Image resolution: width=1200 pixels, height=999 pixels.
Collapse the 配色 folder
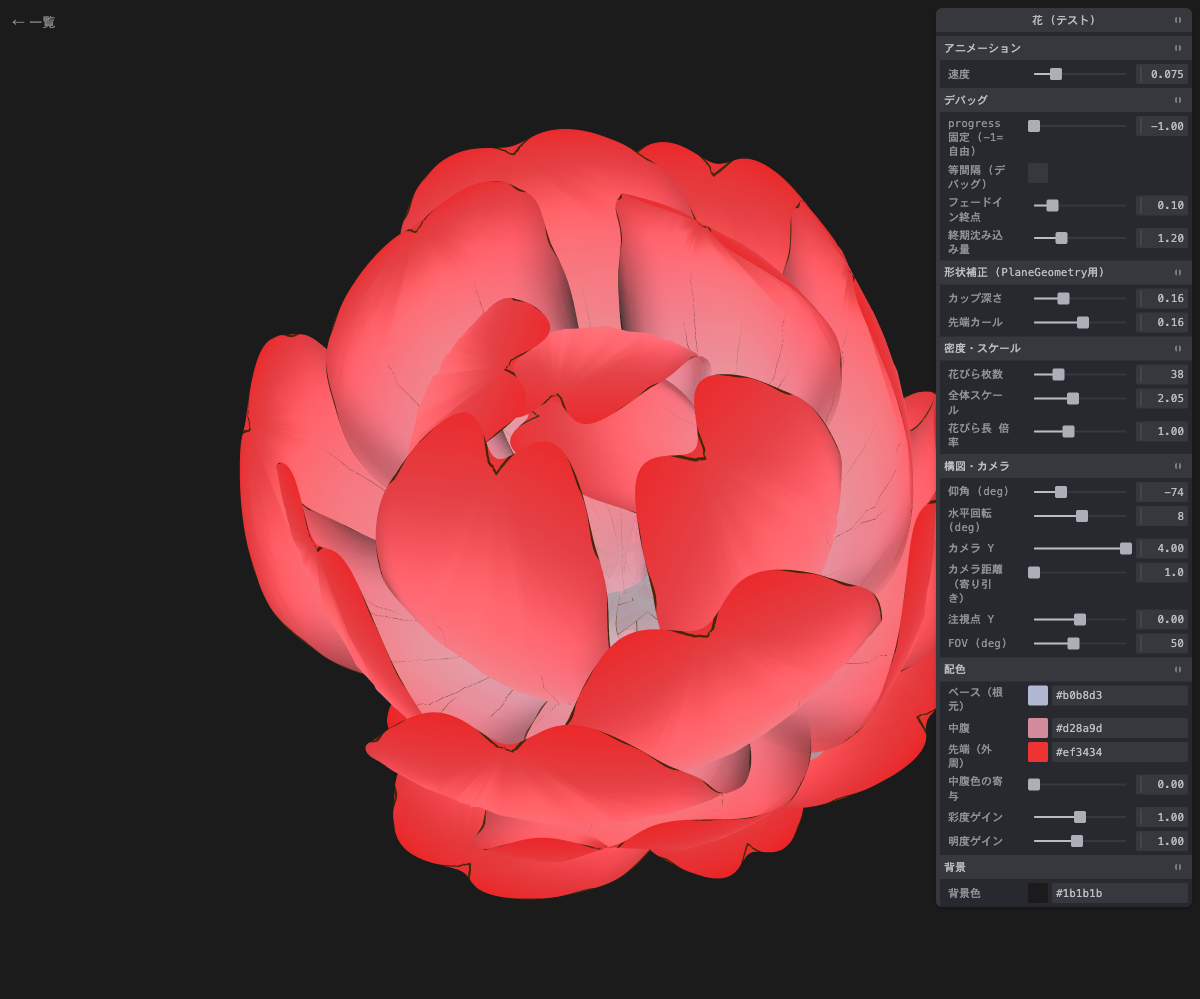pyautogui.click(x=1064, y=669)
